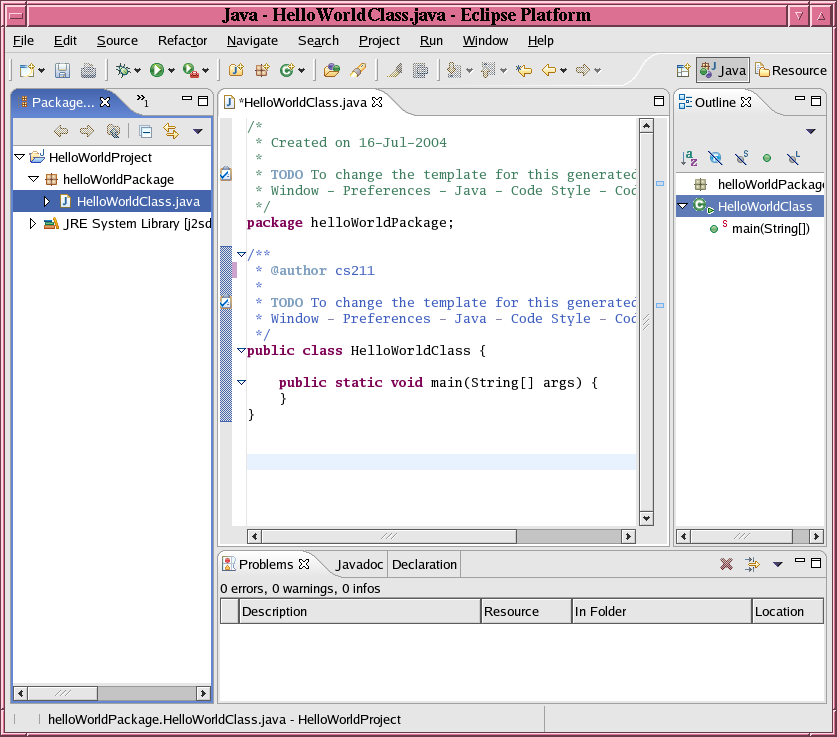This screenshot has width=837, height=737.
Task: Switch to the Declaration tab
Action: [x=424, y=565]
